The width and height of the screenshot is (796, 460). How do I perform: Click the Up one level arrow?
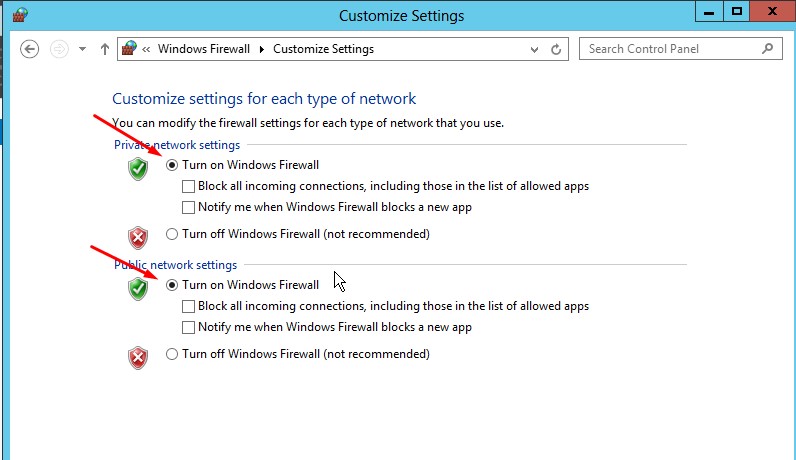tap(105, 49)
